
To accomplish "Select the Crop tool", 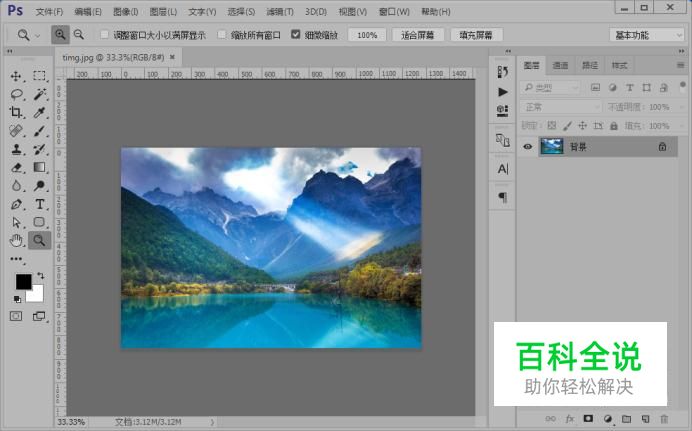I will click(16, 112).
